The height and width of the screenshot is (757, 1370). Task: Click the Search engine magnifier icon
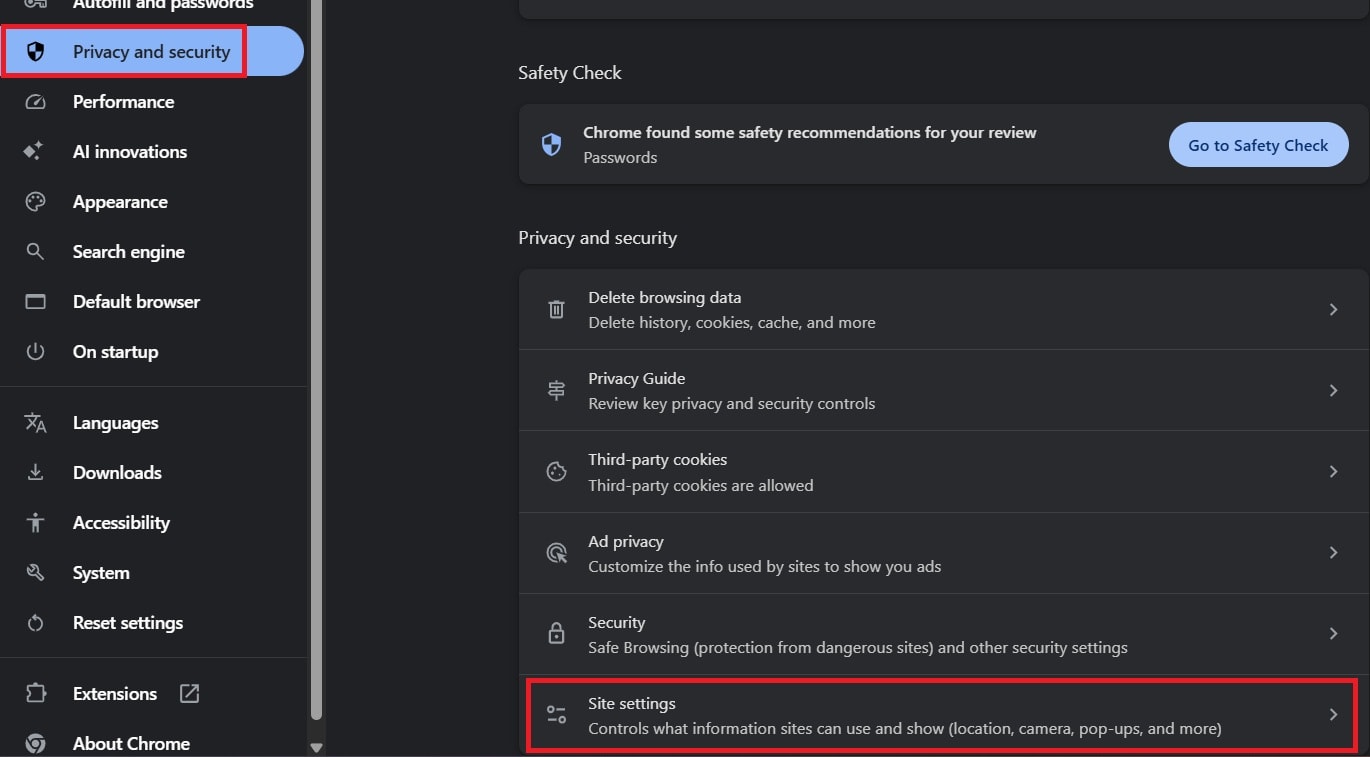pos(35,252)
